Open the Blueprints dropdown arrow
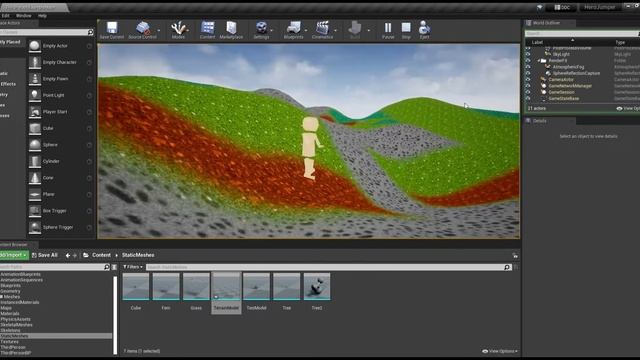 click(x=306, y=31)
